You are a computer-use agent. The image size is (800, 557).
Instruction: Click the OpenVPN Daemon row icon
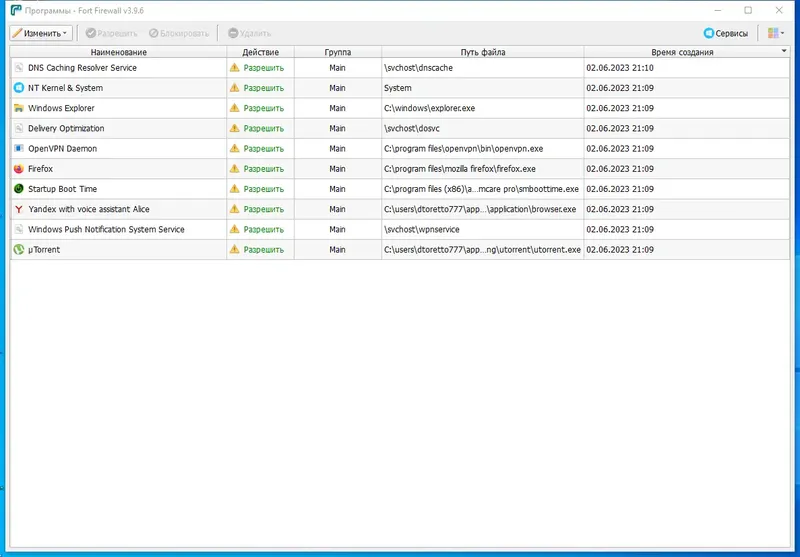[19, 148]
